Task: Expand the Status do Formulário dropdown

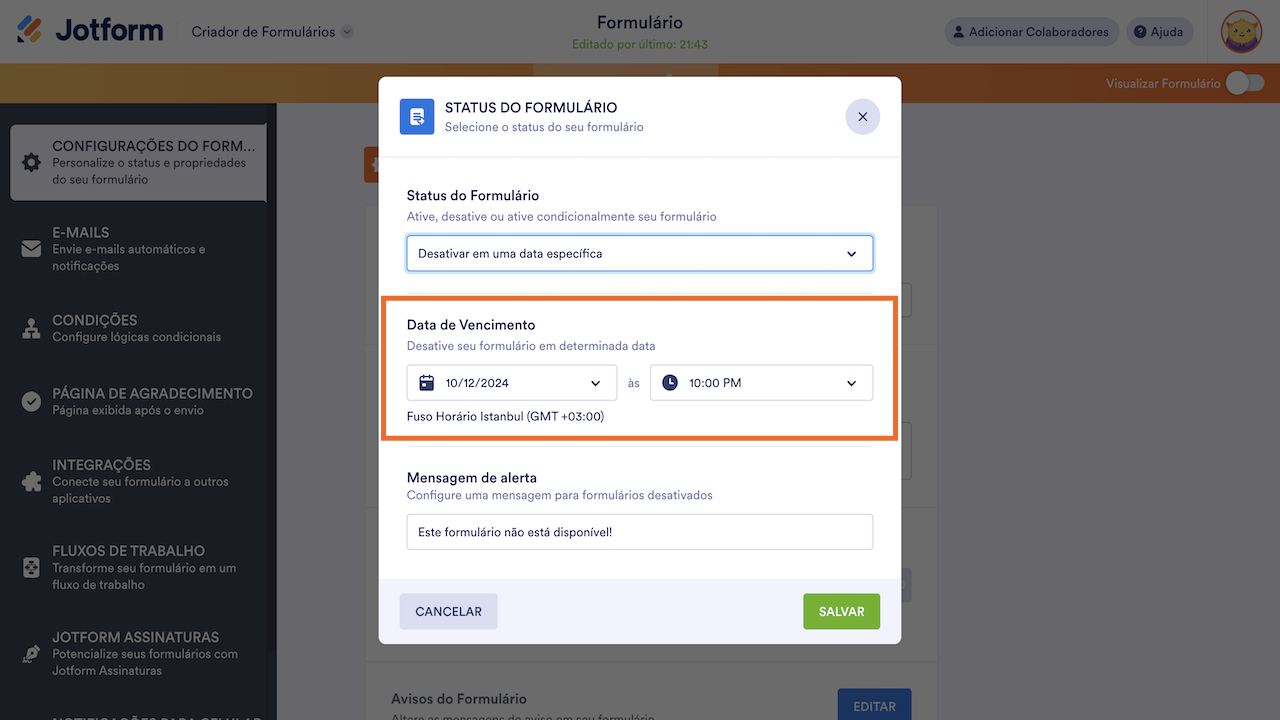Action: click(640, 254)
